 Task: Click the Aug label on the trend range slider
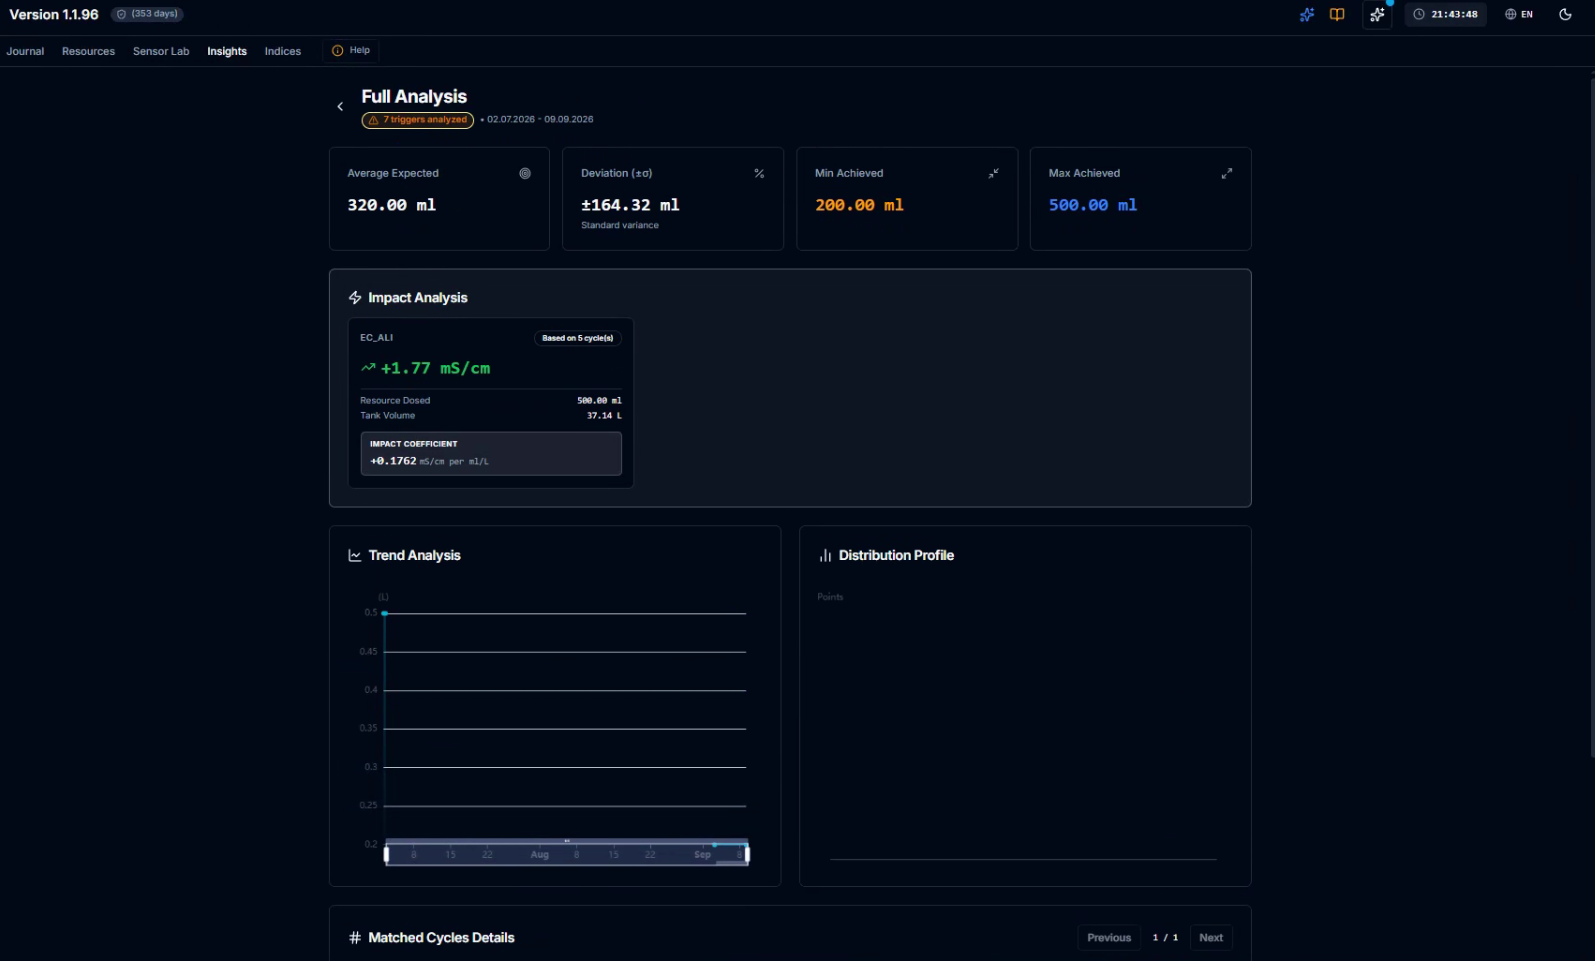pos(539,855)
